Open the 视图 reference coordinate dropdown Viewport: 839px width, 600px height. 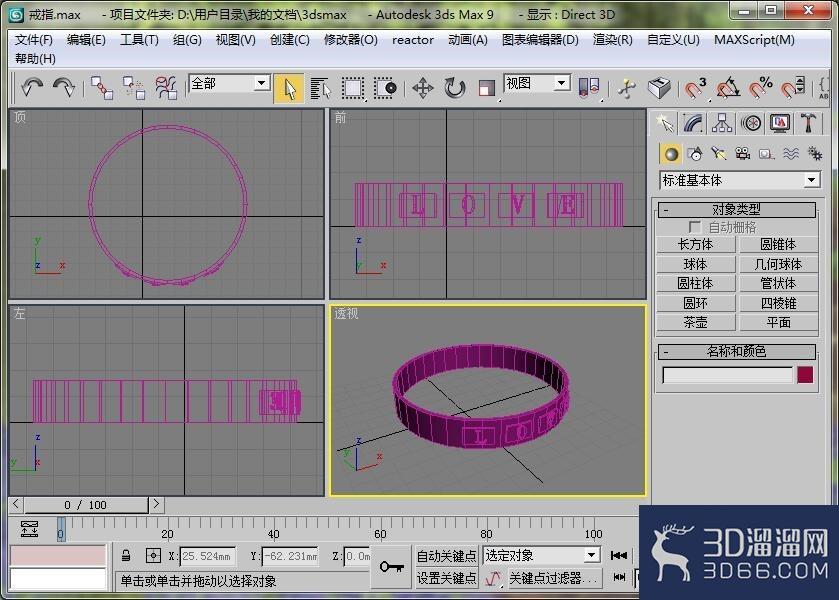pyautogui.click(x=561, y=83)
